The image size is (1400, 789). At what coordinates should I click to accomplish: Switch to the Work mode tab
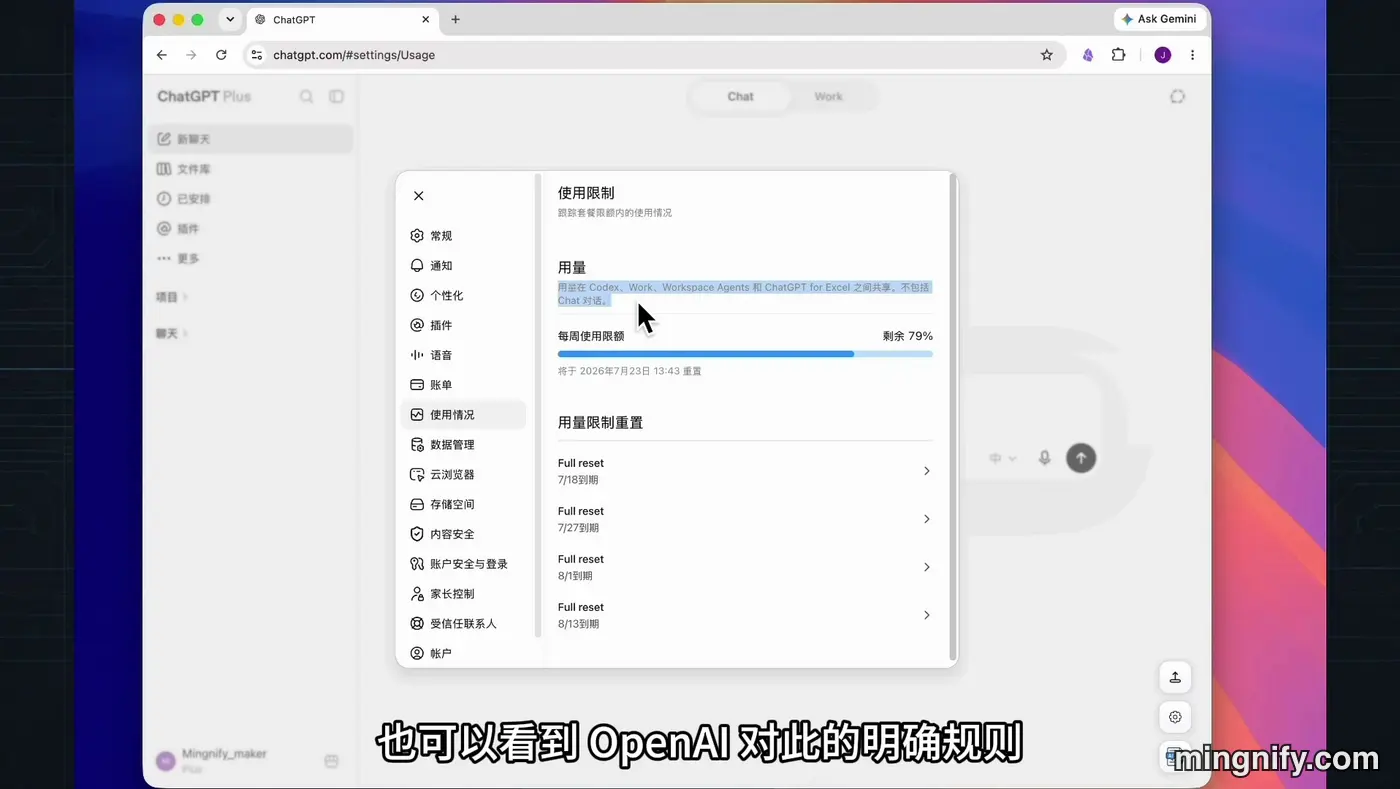828,97
